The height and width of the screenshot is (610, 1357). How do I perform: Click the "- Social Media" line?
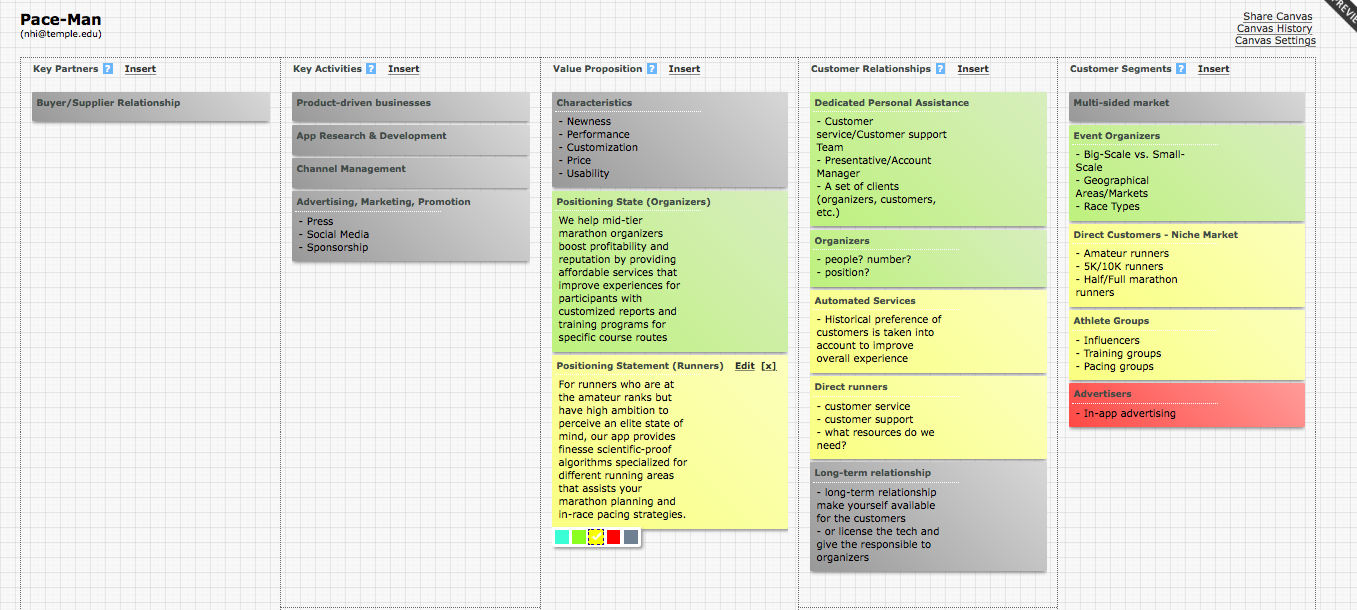tap(333, 235)
